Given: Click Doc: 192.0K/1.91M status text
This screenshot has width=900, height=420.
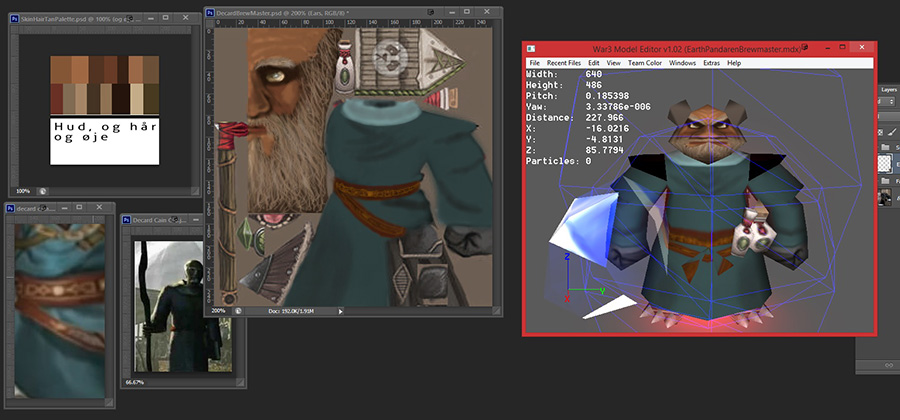Looking at the screenshot, I should click(x=292, y=311).
